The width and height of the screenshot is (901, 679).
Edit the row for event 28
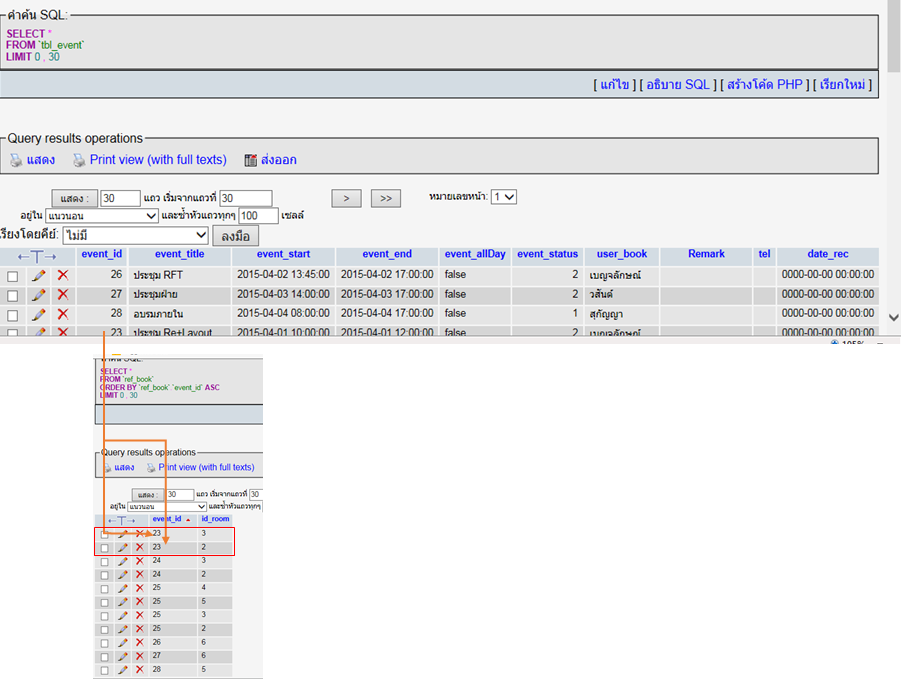point(39,314)
